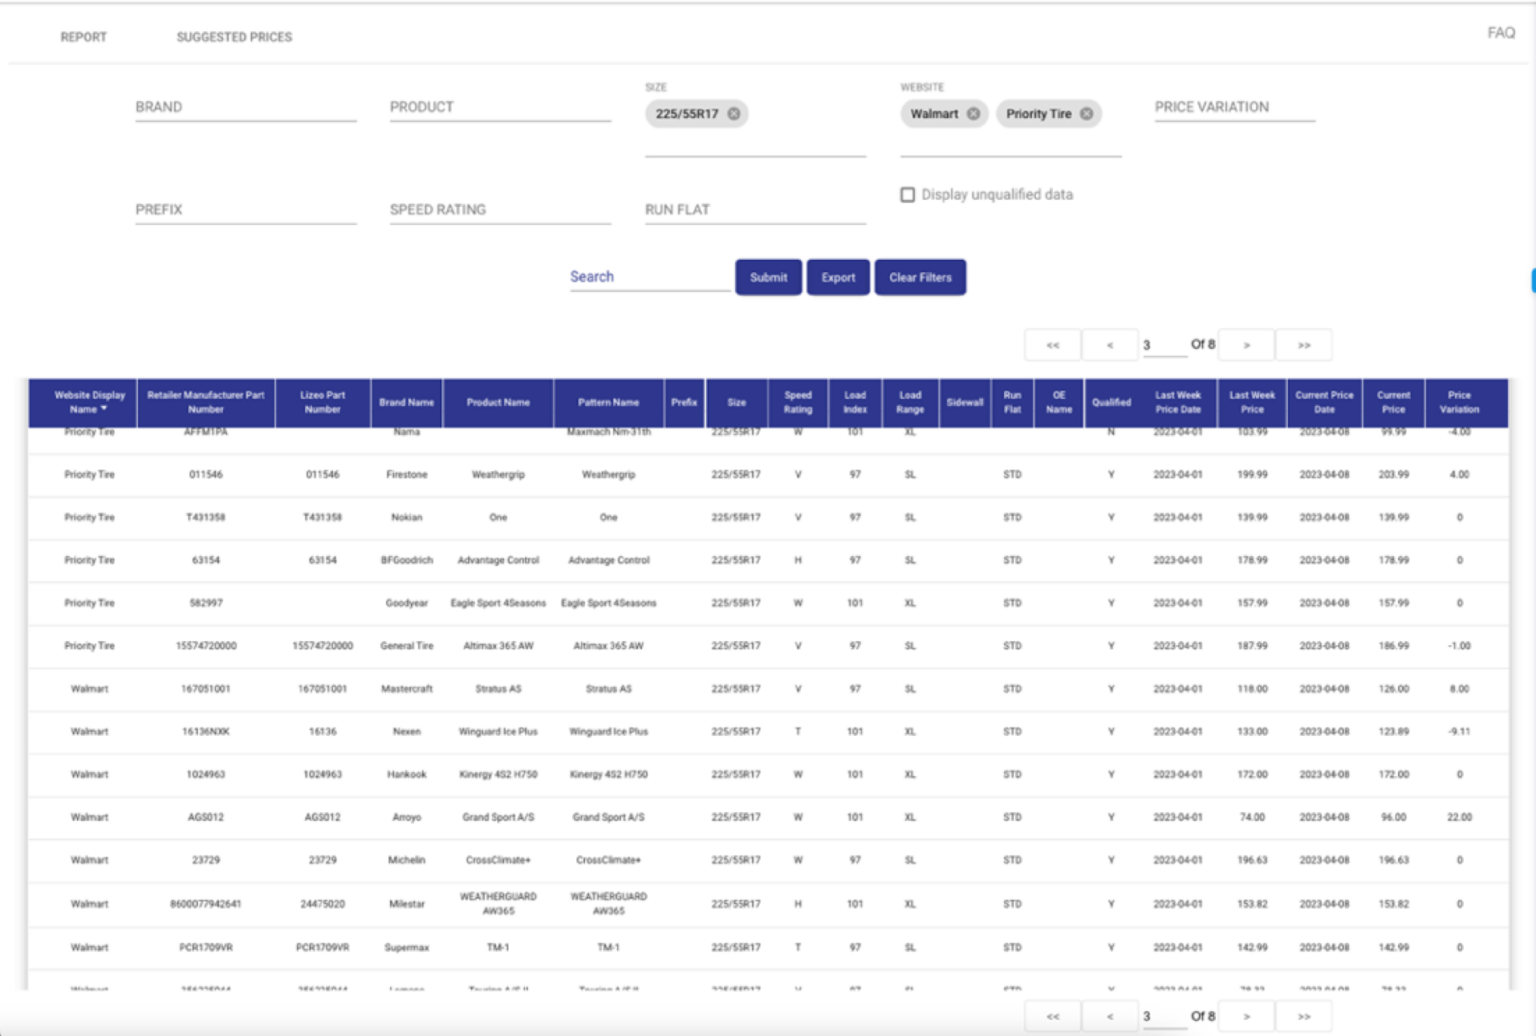Viewport: 1536px width, 1036px height.
Task: Advance to next page using bottom pagination
Action: pyautogui.click(x=1246, y=1015)
